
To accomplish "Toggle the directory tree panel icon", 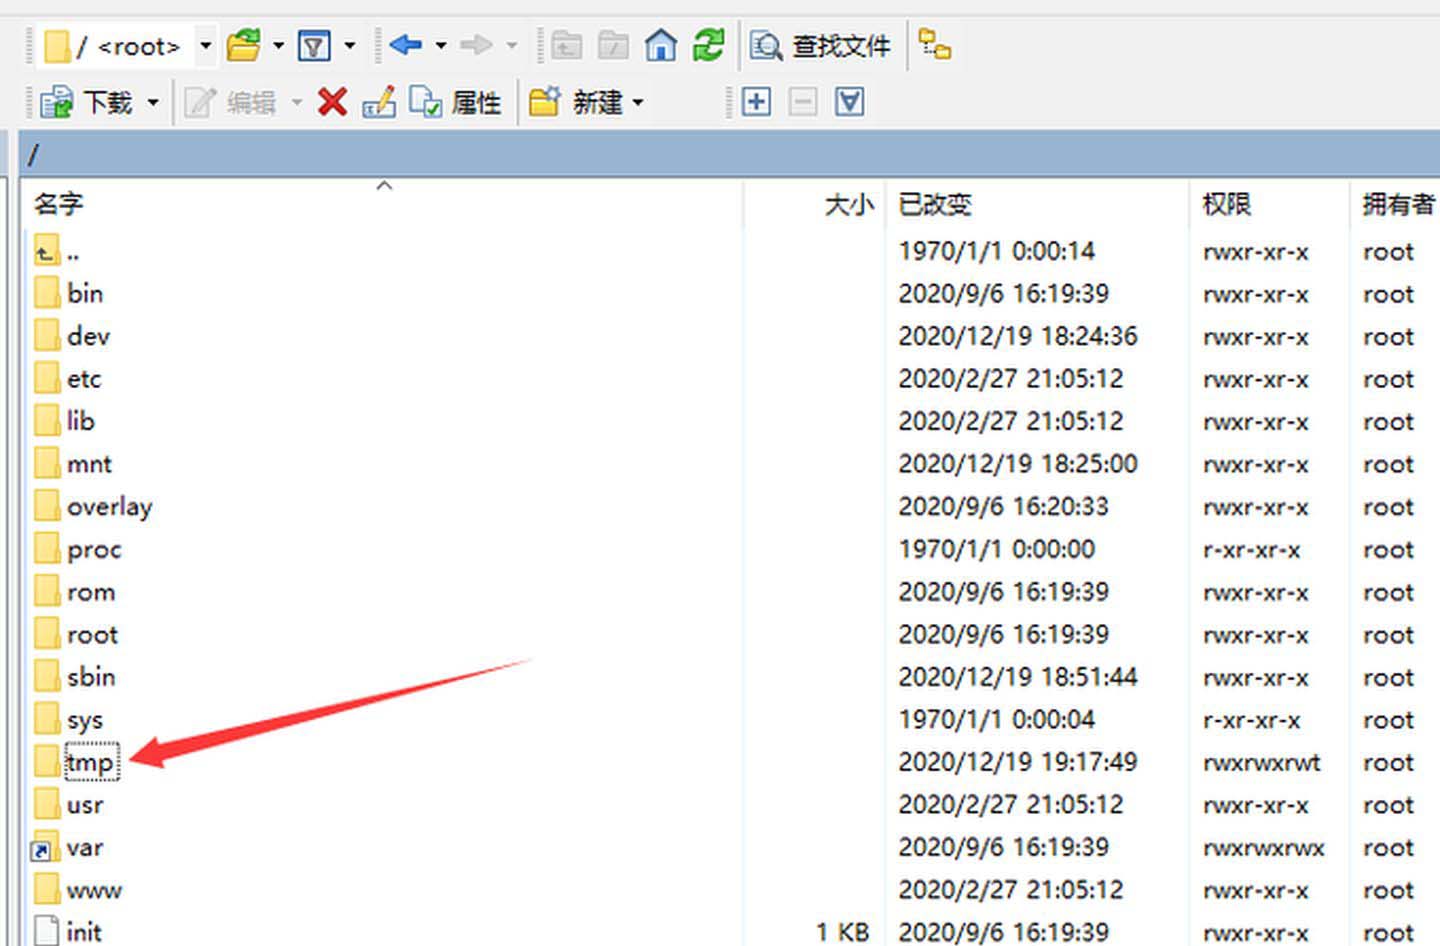I will tap(935, 45).
